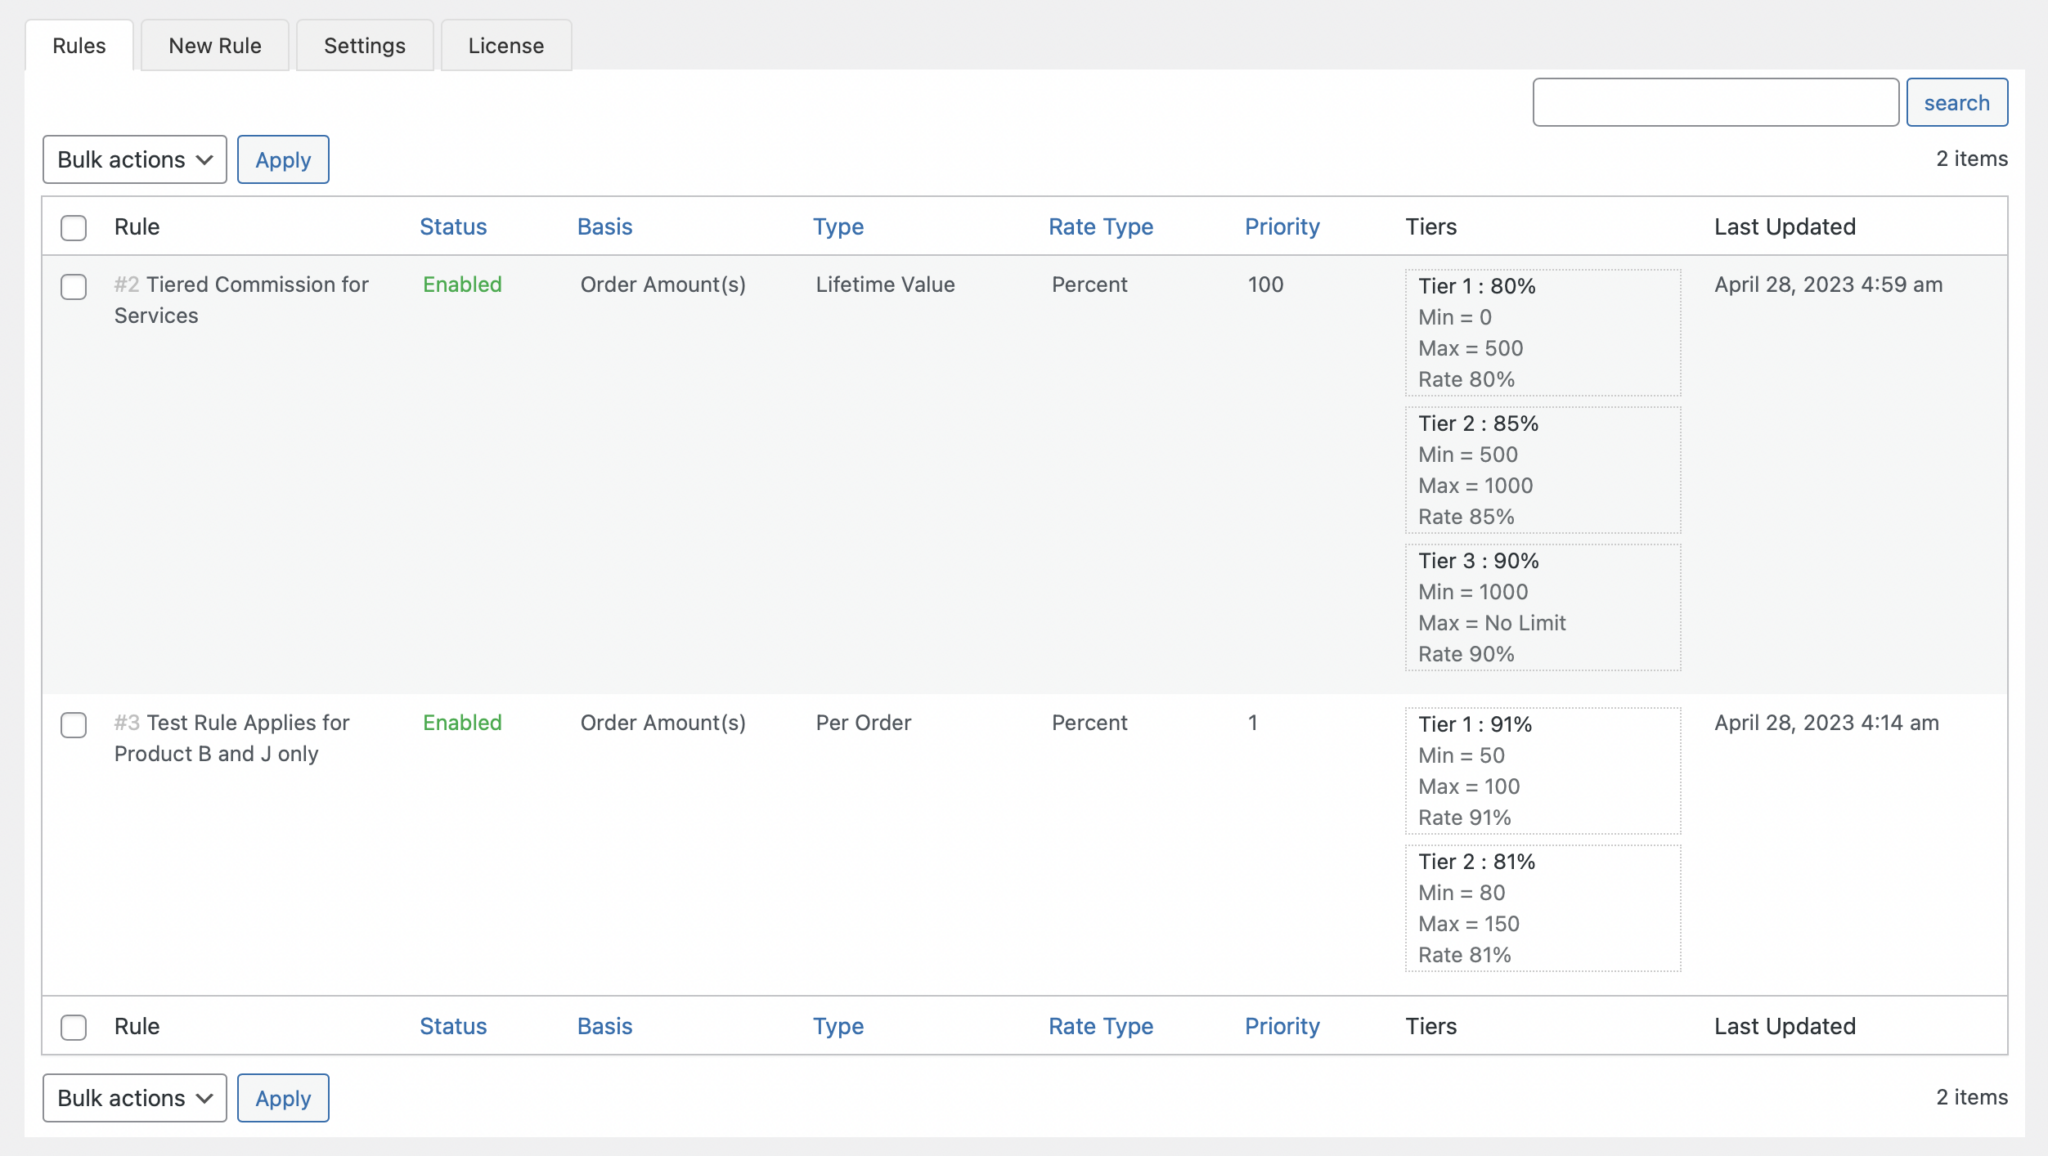Sort by Rate Type header column

click(1100, 227)
